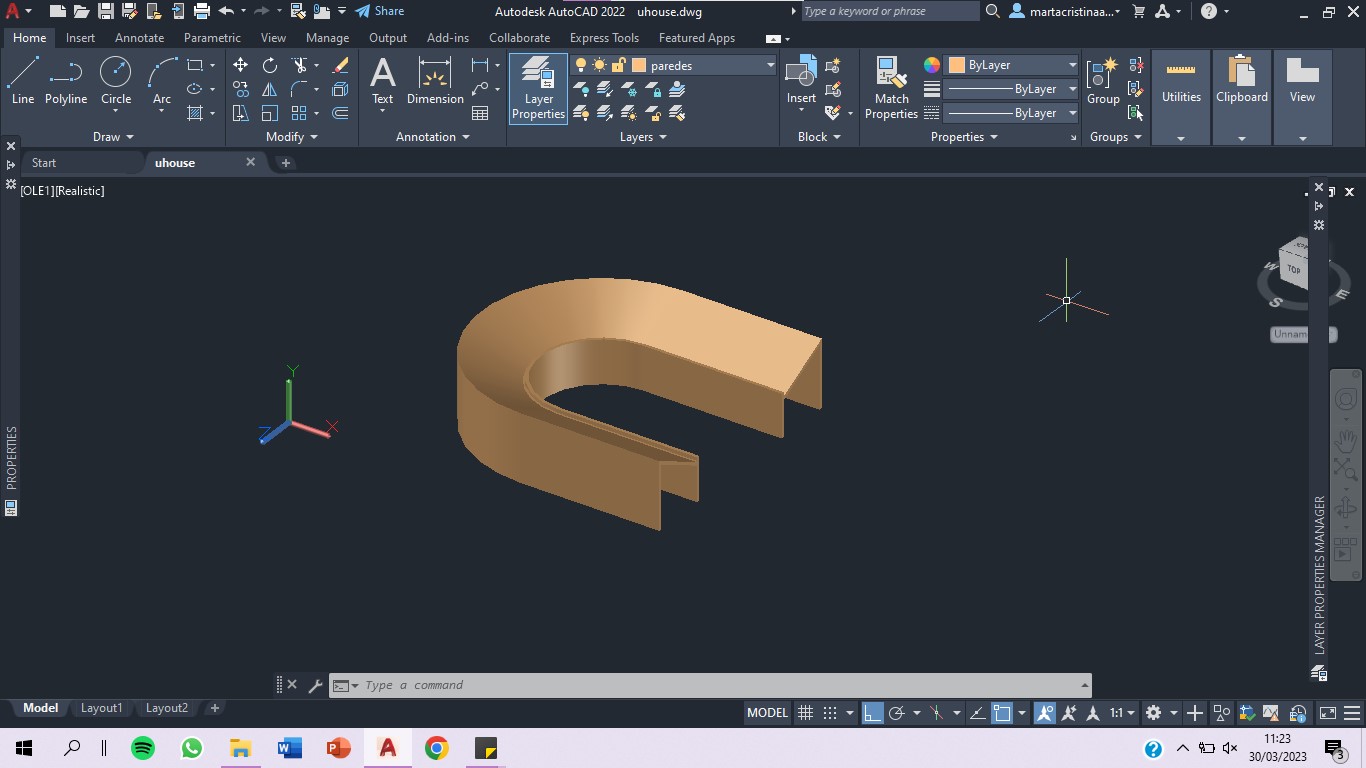Select the Text annotation tool
This screenshot has height=768, width=1366.
(383, 80)
